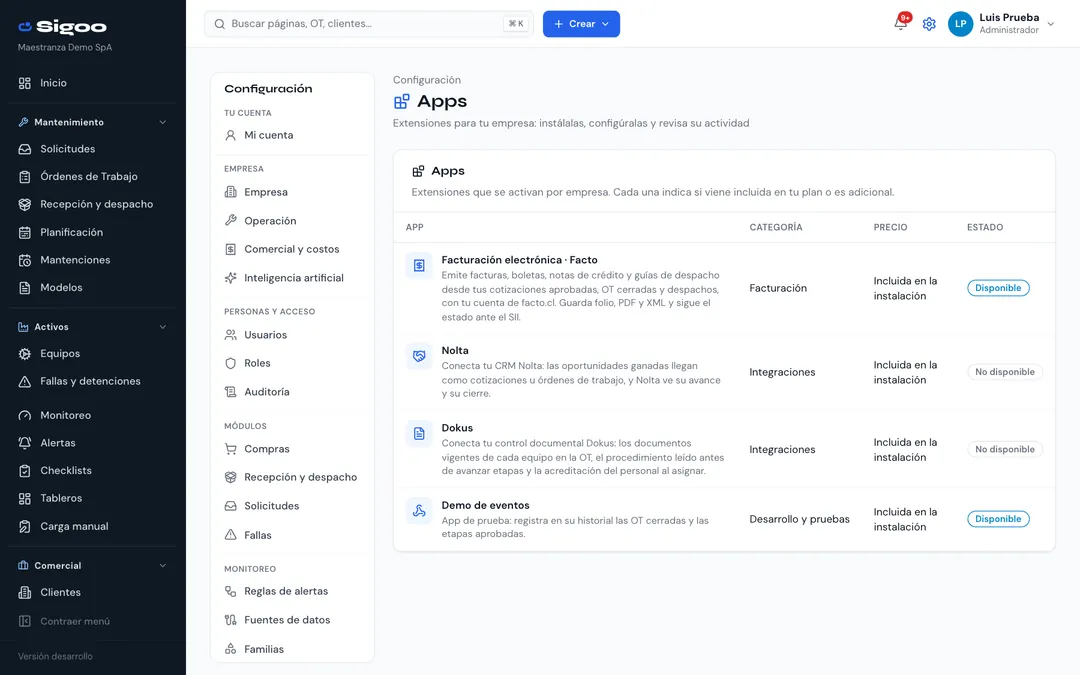1080x675 pixels.
Task: Open Comercial y costos settings
Action: 292,249
